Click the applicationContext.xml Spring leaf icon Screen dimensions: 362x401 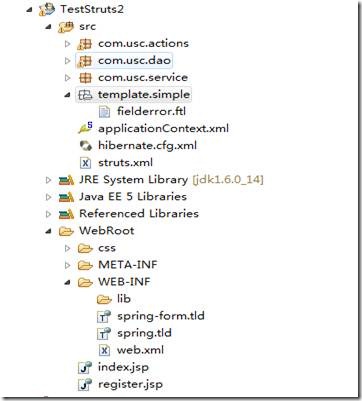[85, 128]
